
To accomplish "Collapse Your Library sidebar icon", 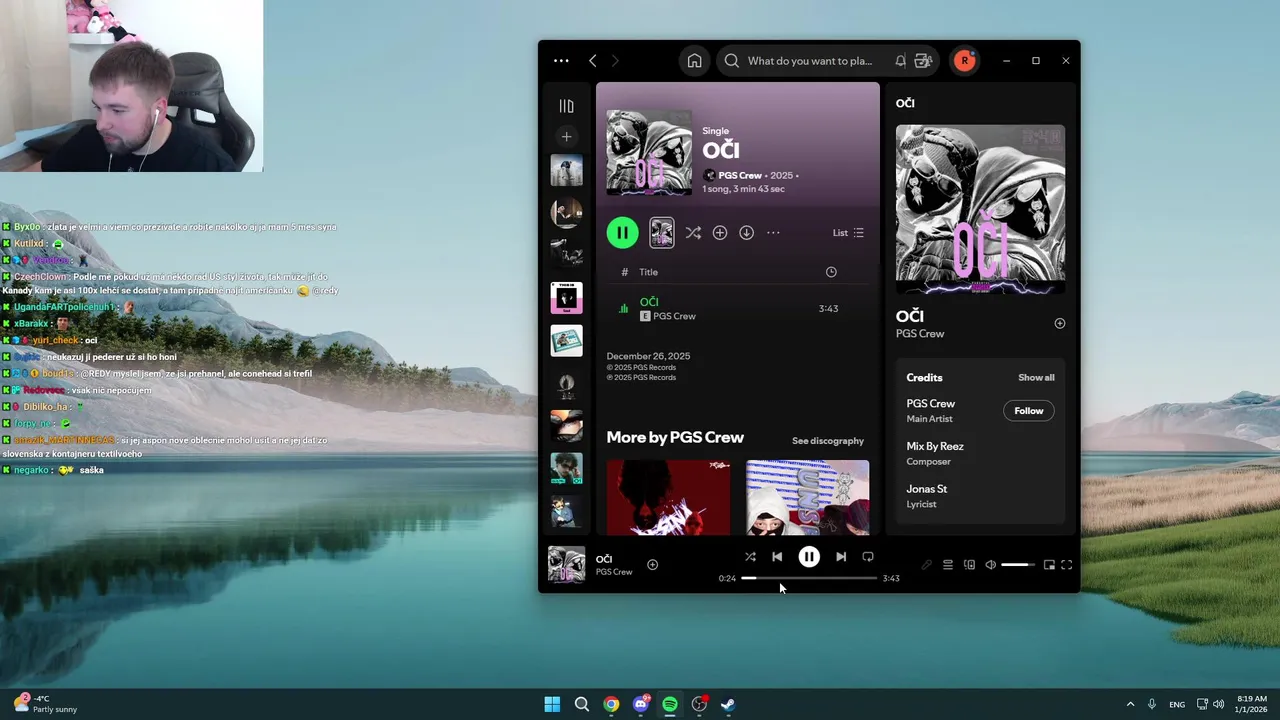I will click(566, 106).
